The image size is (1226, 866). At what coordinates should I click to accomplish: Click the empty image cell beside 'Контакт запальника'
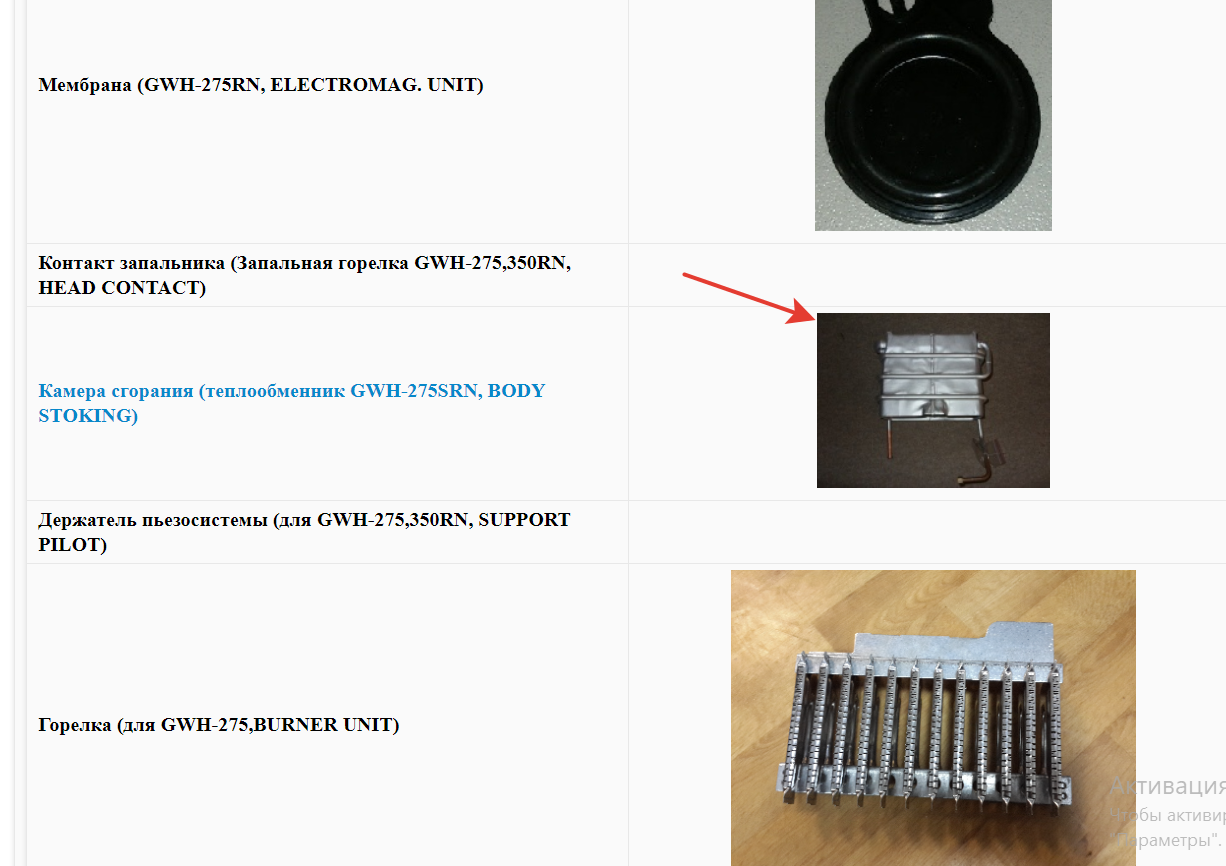click(x=927, y=275)
